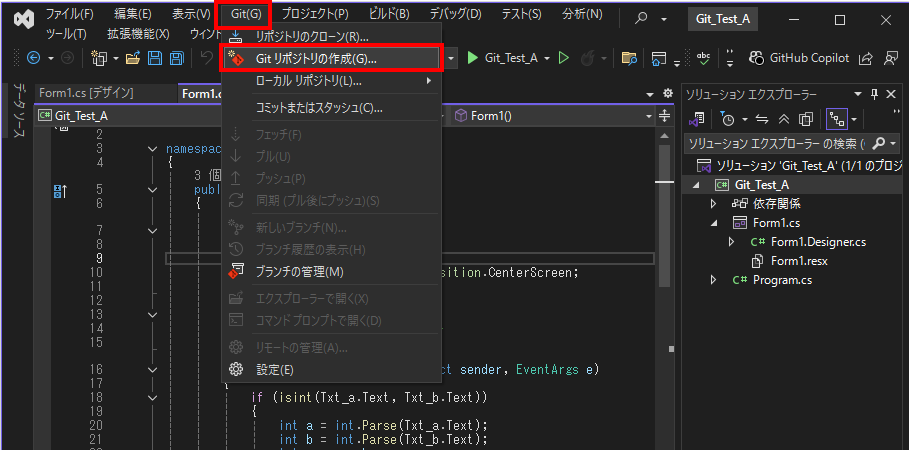The height and width of the screenshot is (450, 909).
Task: Click the browser window home icon in toolbar
Action: (x=659, y=58)
